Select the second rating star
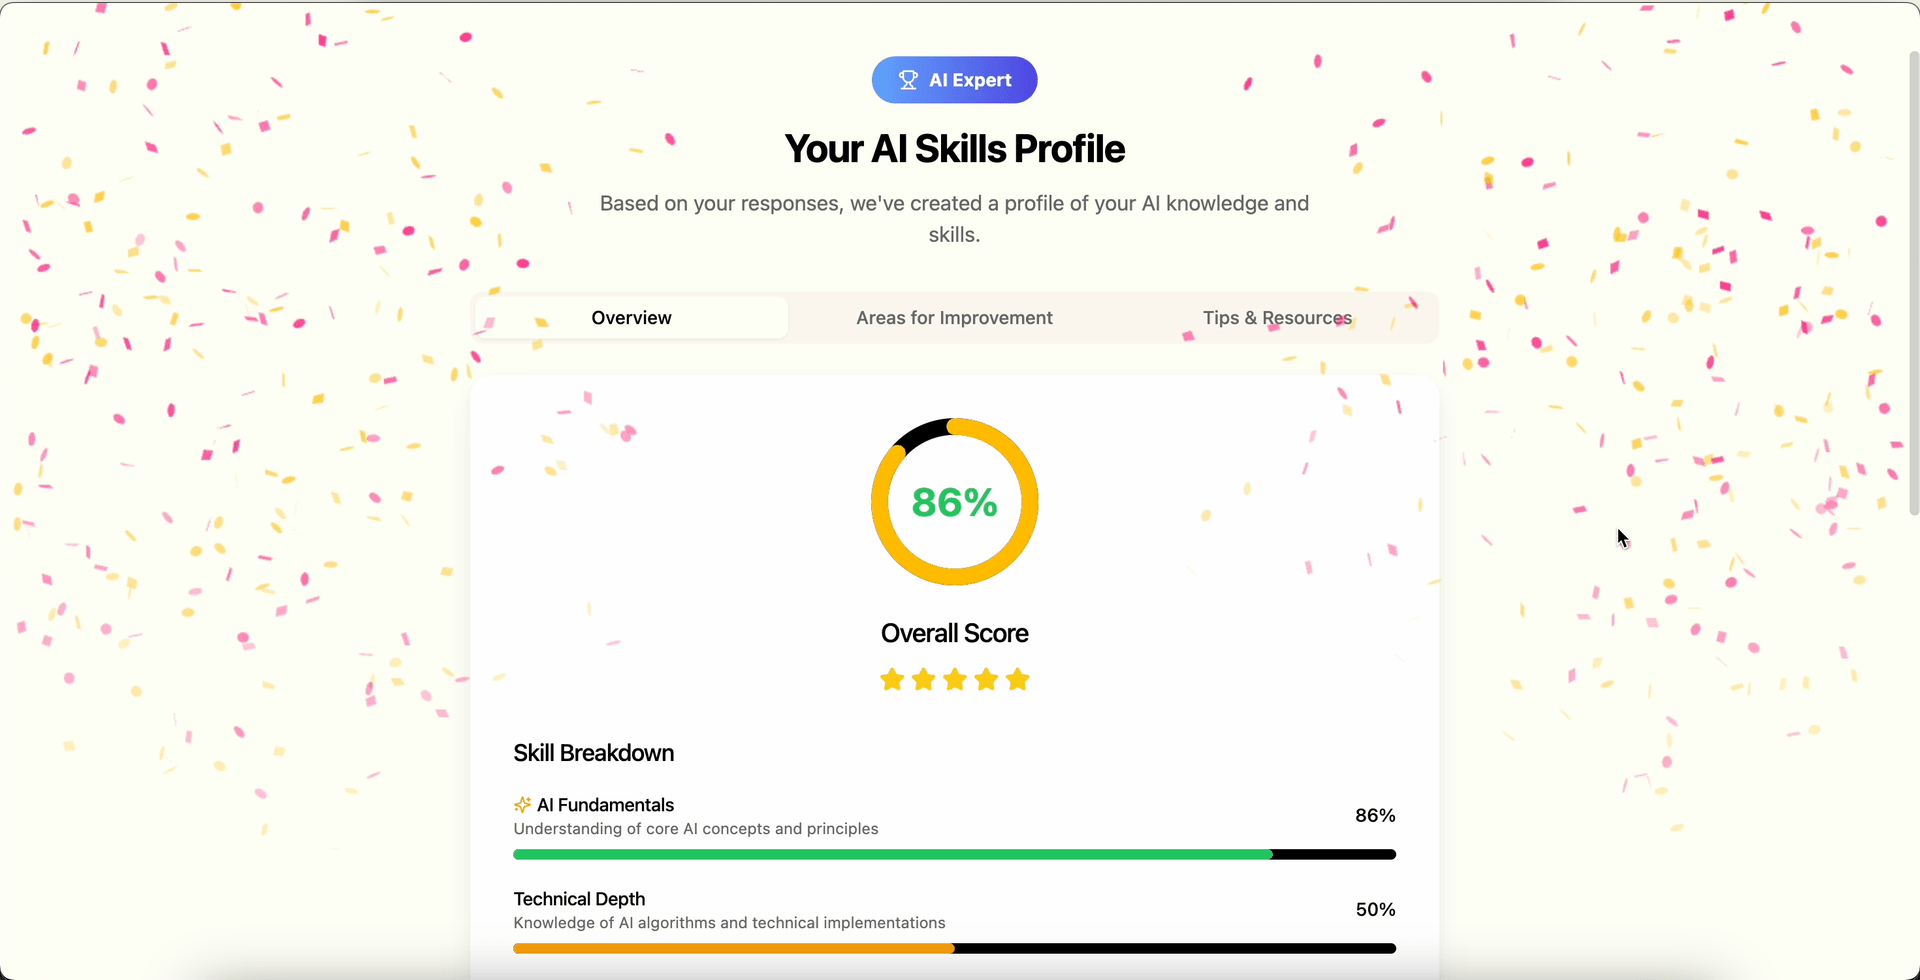The width and height of the screenshot is (1920, 980). 924,680
